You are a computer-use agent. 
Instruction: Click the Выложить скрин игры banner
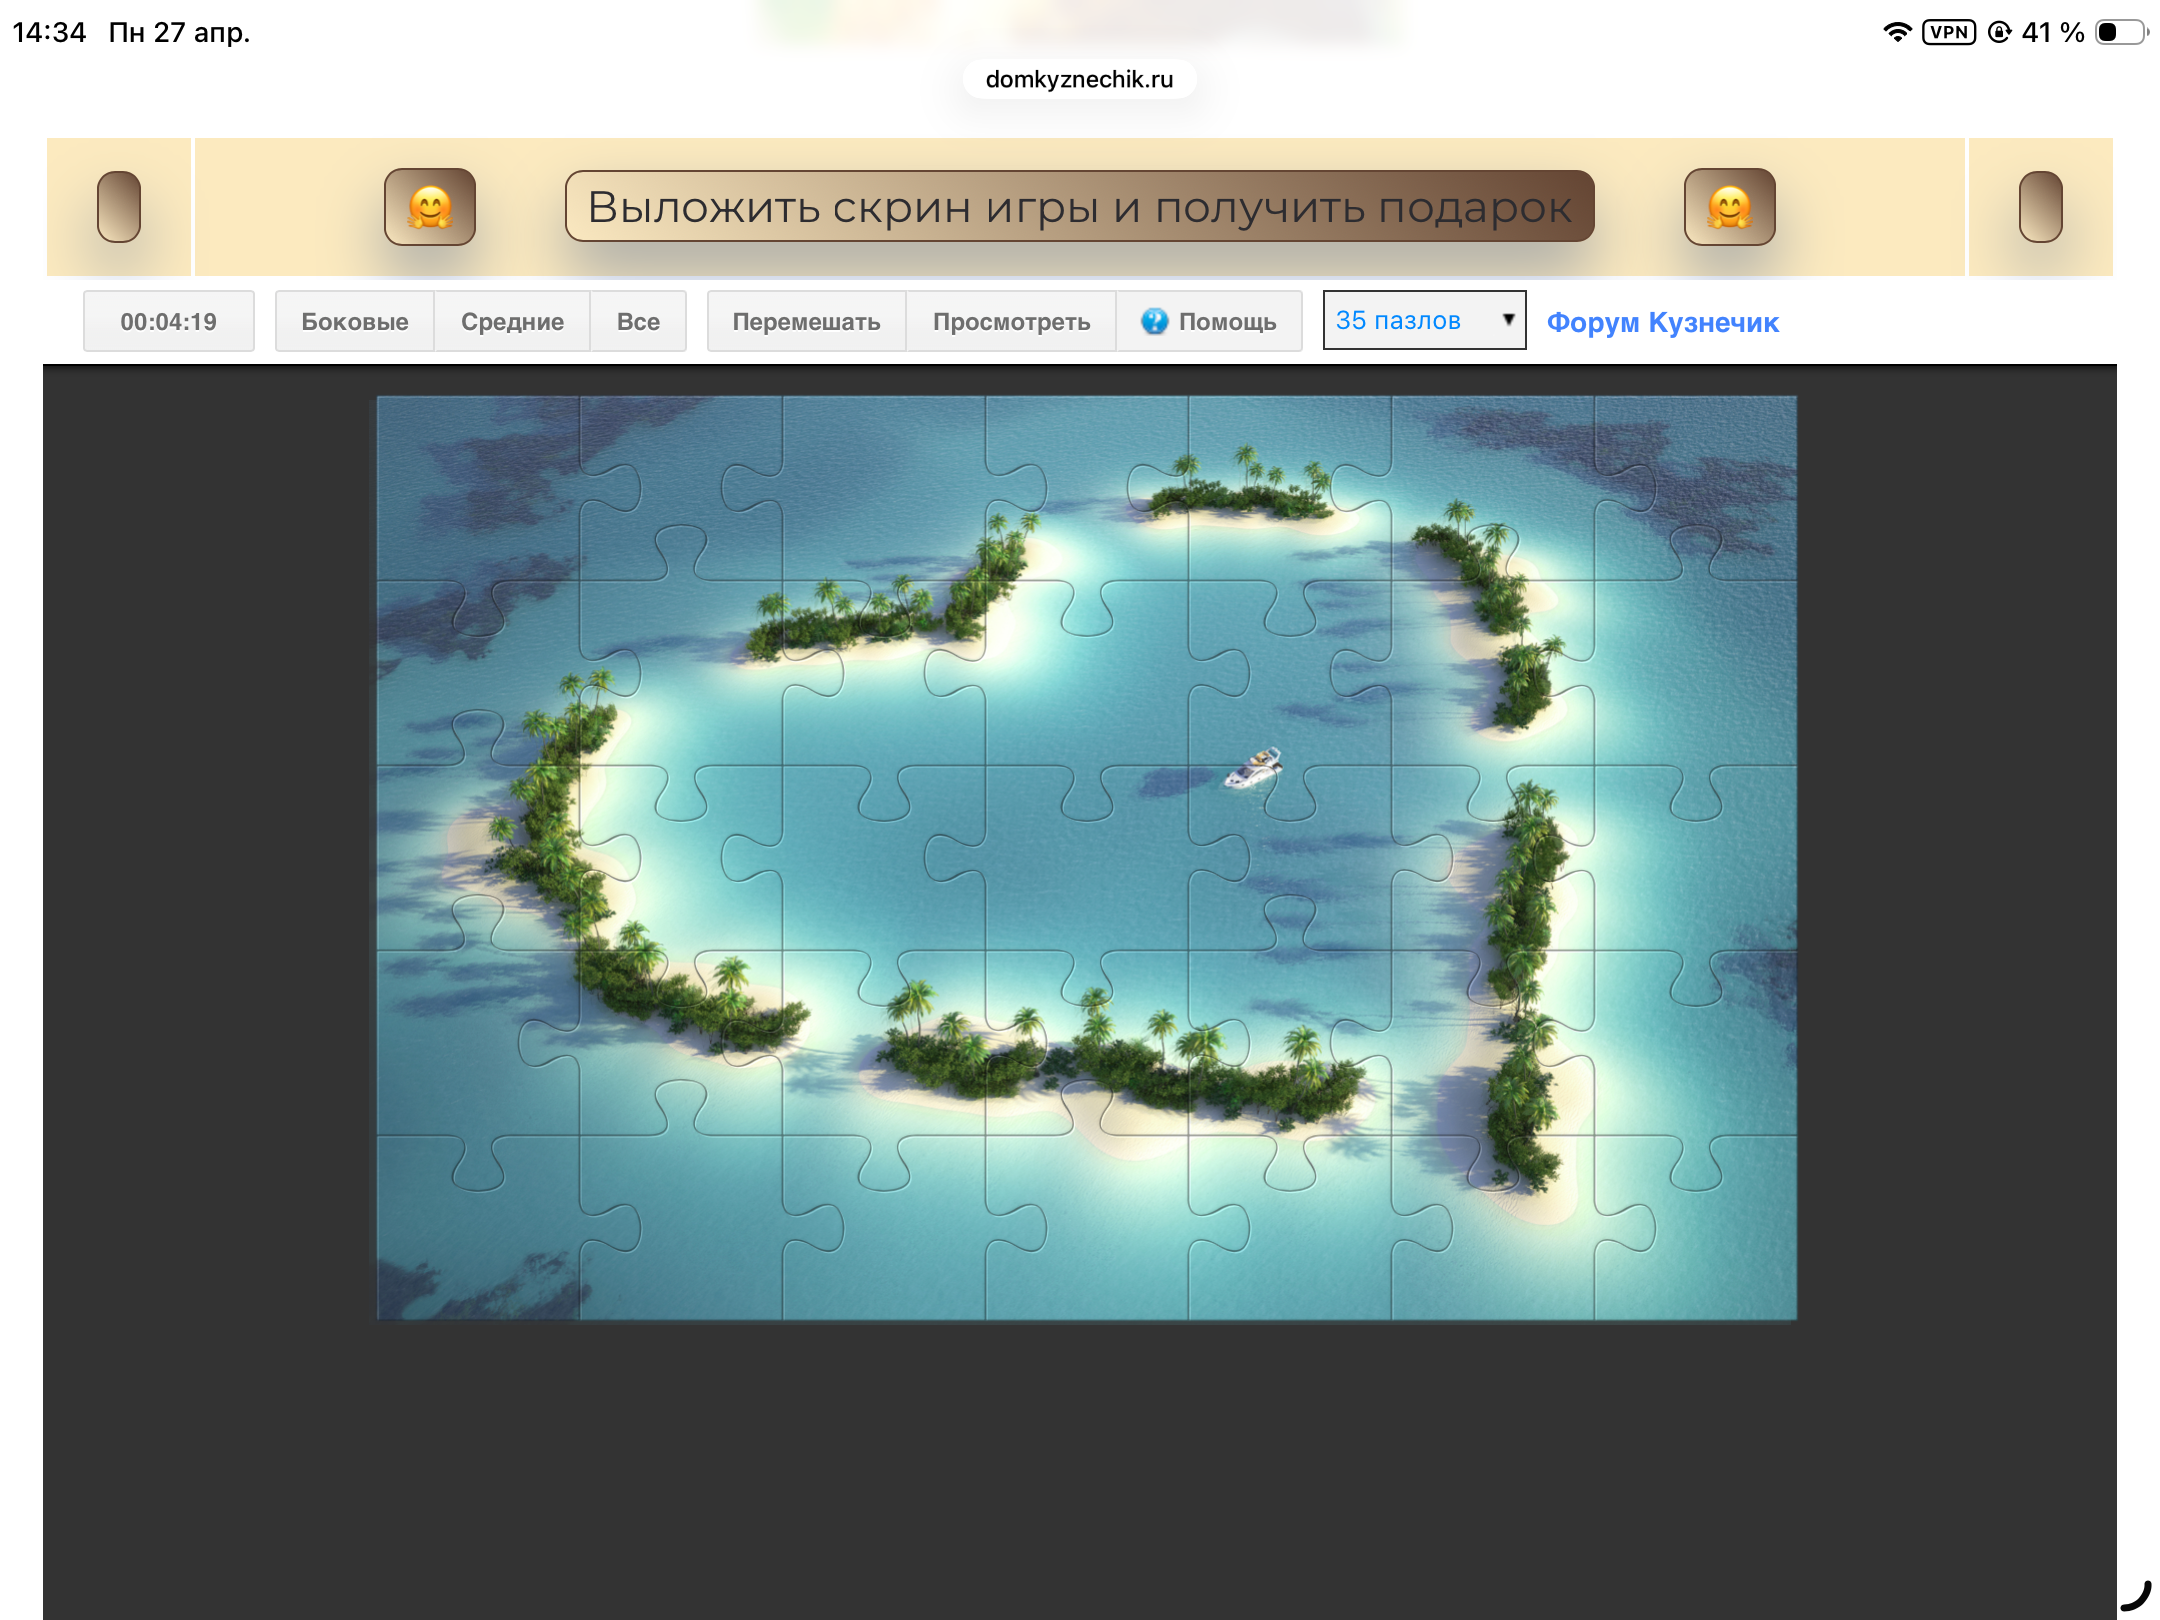1079,207
